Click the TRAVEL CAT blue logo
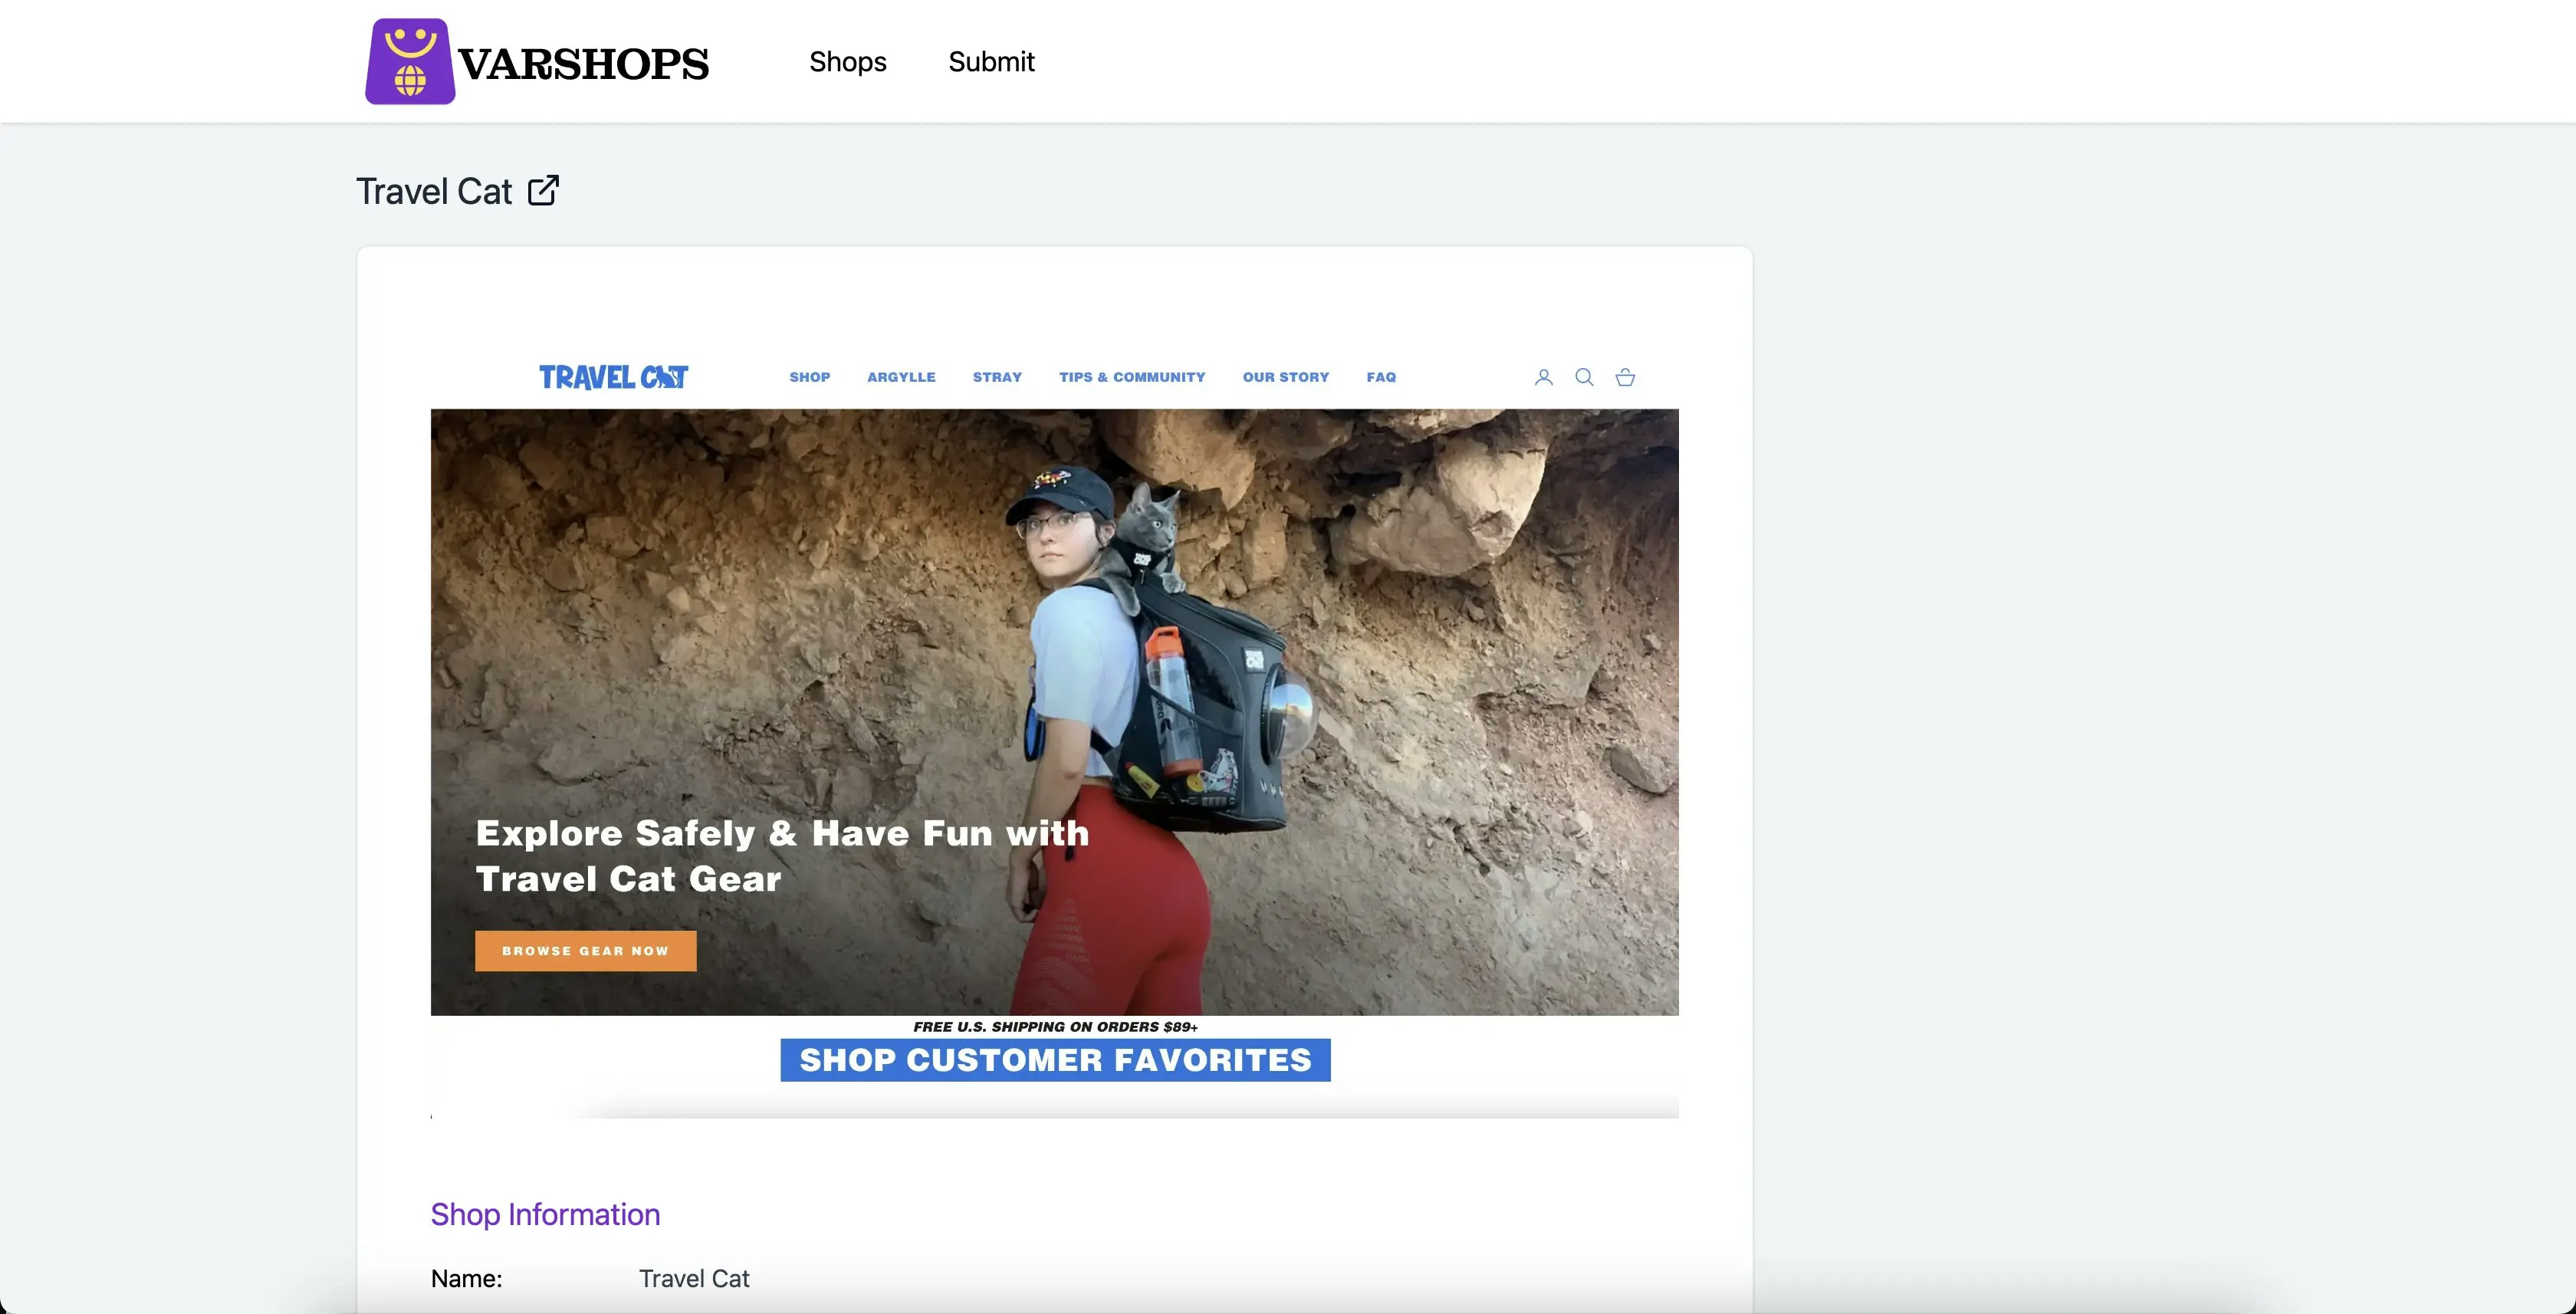The image size is (2576, 1314). point(613,377)
